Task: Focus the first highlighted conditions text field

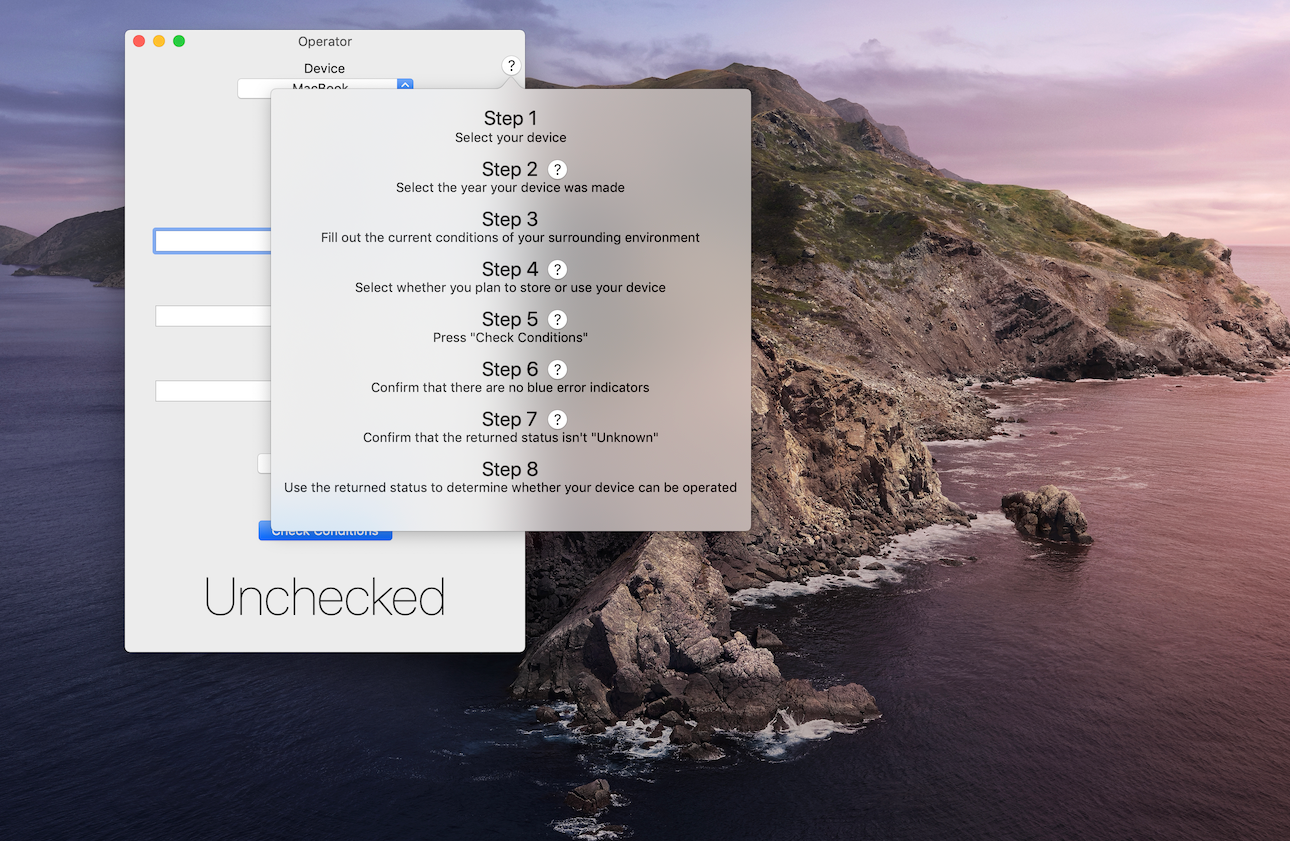Action: [212, 241]
